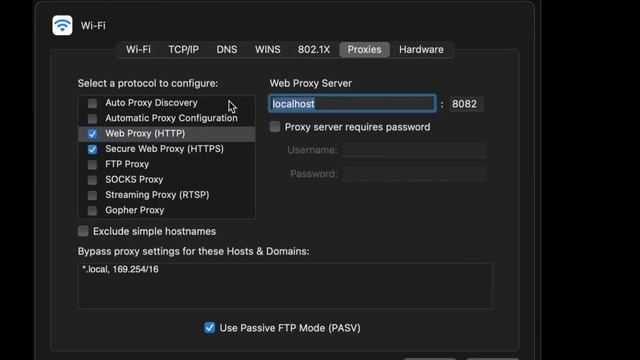The width and height of the screenshot is (640, 360).
Task: Select the DNS tab
Action: 227,49
